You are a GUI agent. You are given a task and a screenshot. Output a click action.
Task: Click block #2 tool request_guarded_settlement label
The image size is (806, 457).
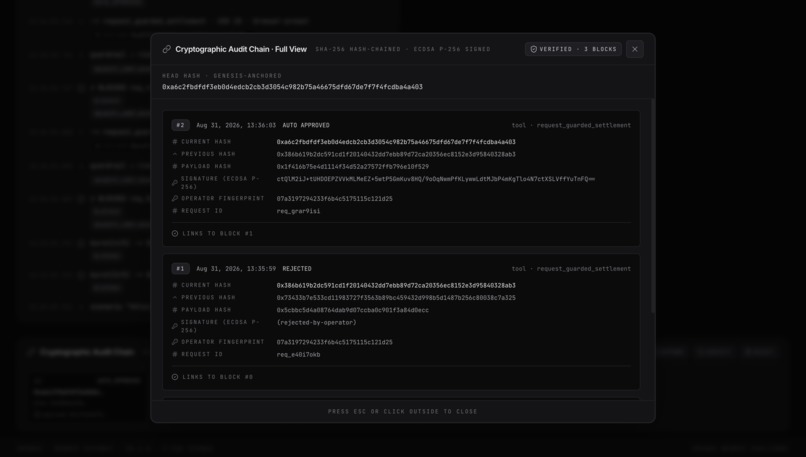pyautogui.click(x=571, y=125)
